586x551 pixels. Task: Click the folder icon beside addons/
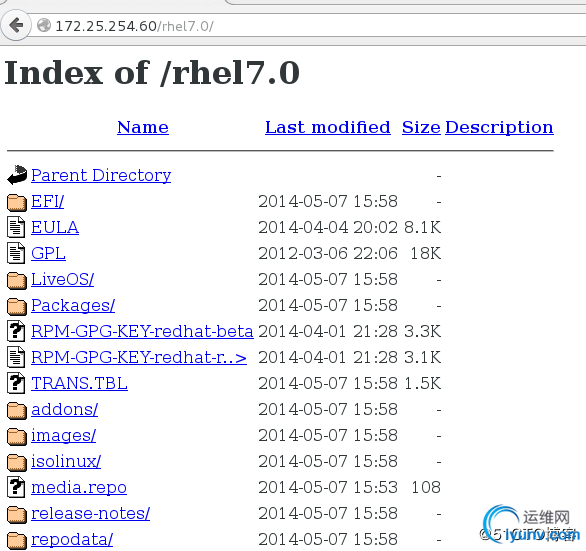(x=17, y=410)
